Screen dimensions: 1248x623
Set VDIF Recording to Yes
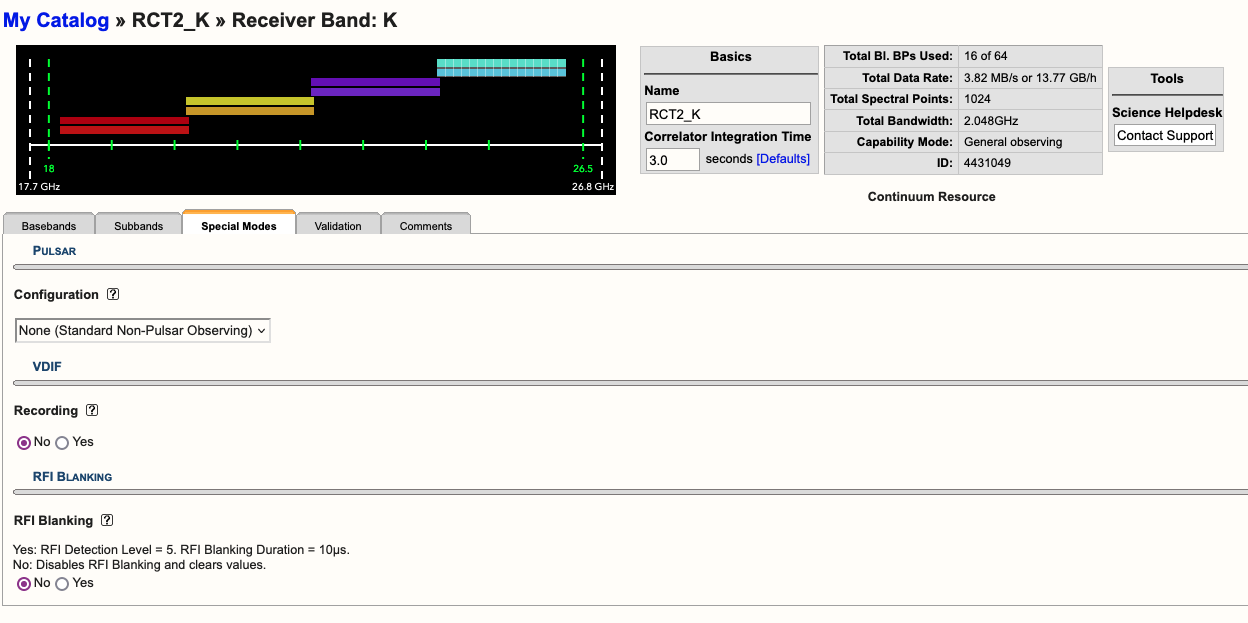[62, 443]
